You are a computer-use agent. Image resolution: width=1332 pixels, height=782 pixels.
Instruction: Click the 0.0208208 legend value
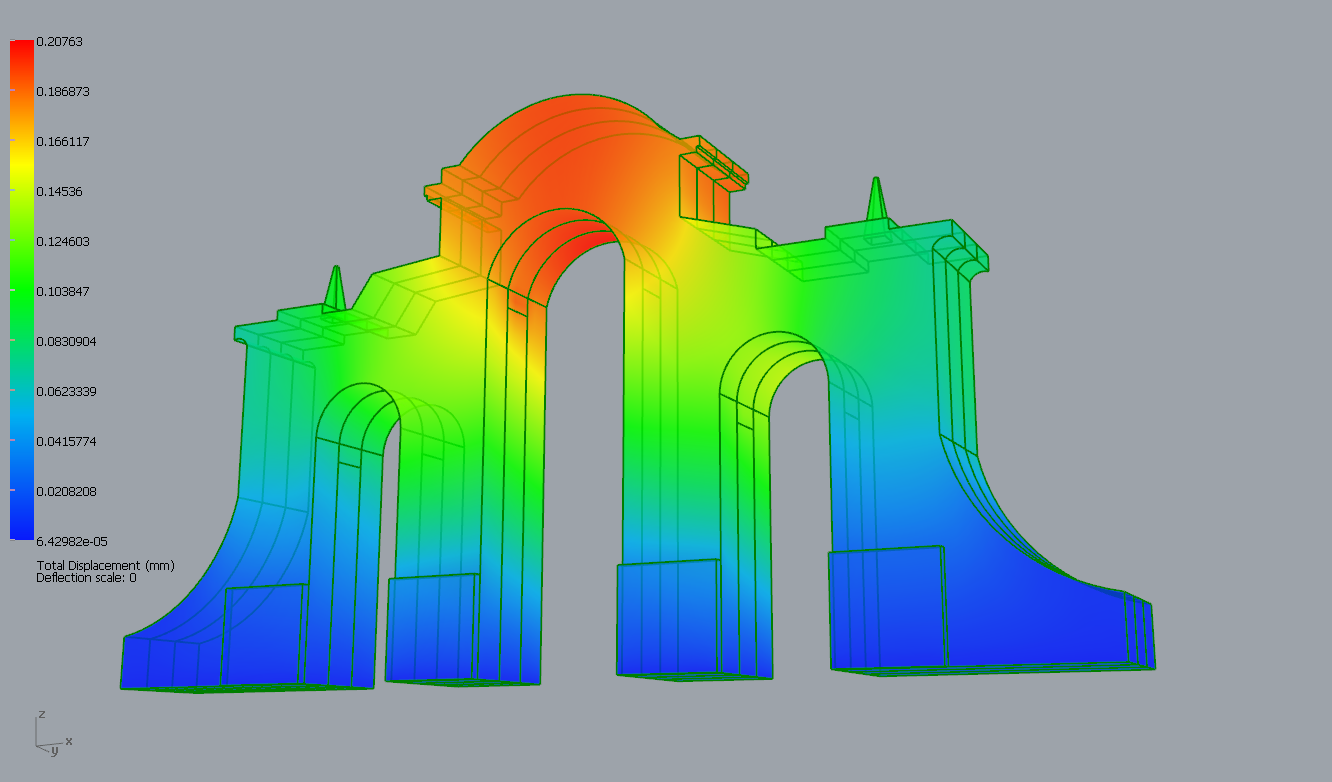click(x=66, y=491)
